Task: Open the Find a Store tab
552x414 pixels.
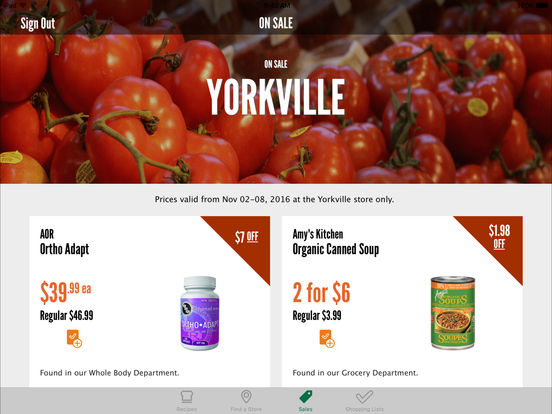Action: tap(246, 401)
